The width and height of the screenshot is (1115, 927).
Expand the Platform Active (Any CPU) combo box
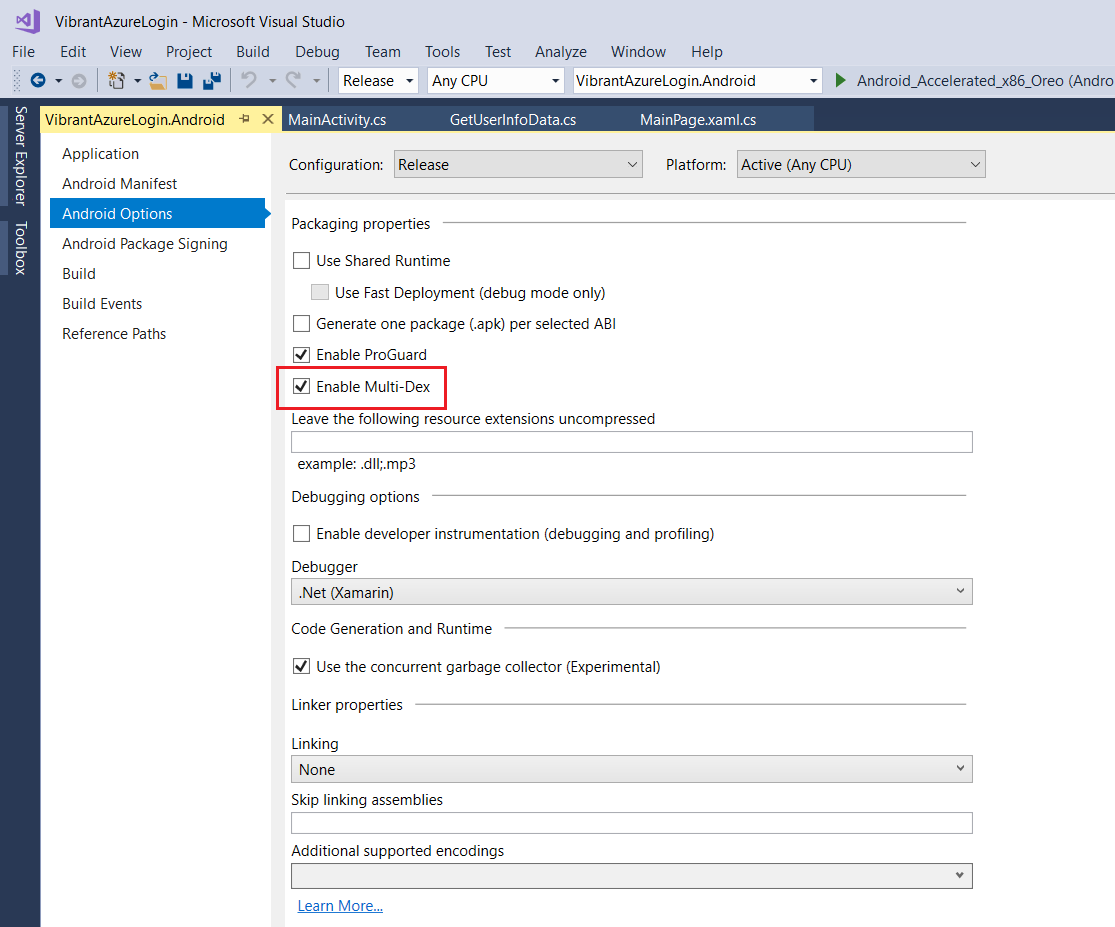click(860, 164)
